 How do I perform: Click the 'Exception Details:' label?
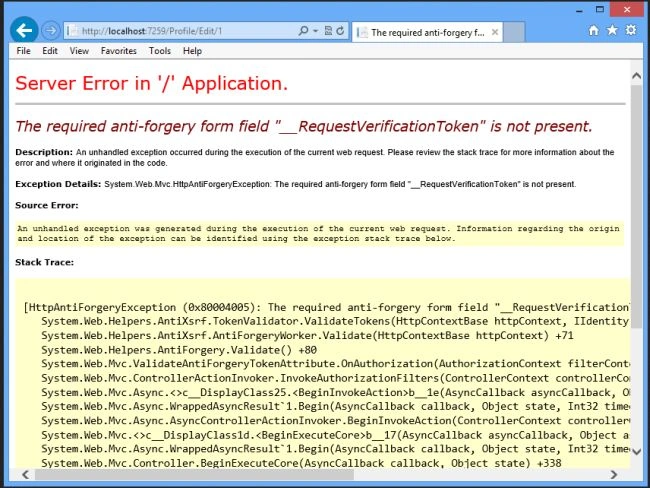click(58, 184)
